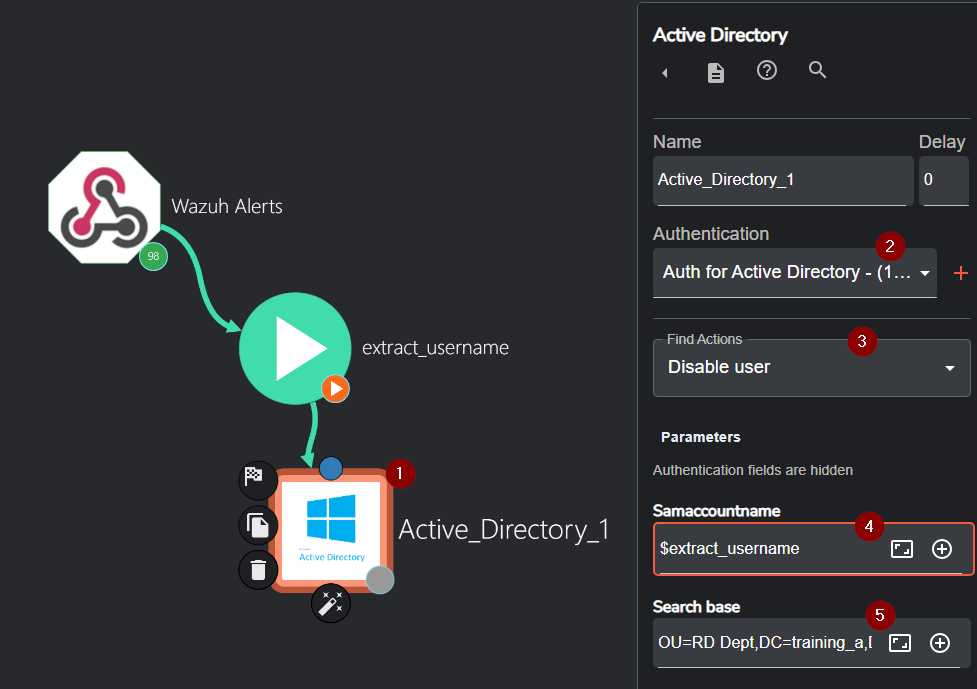Viewport: 977px width, 689px height.
Task: Open magic wand autocomplete for Active_Directory_1
Action: [x=331, y=603]
